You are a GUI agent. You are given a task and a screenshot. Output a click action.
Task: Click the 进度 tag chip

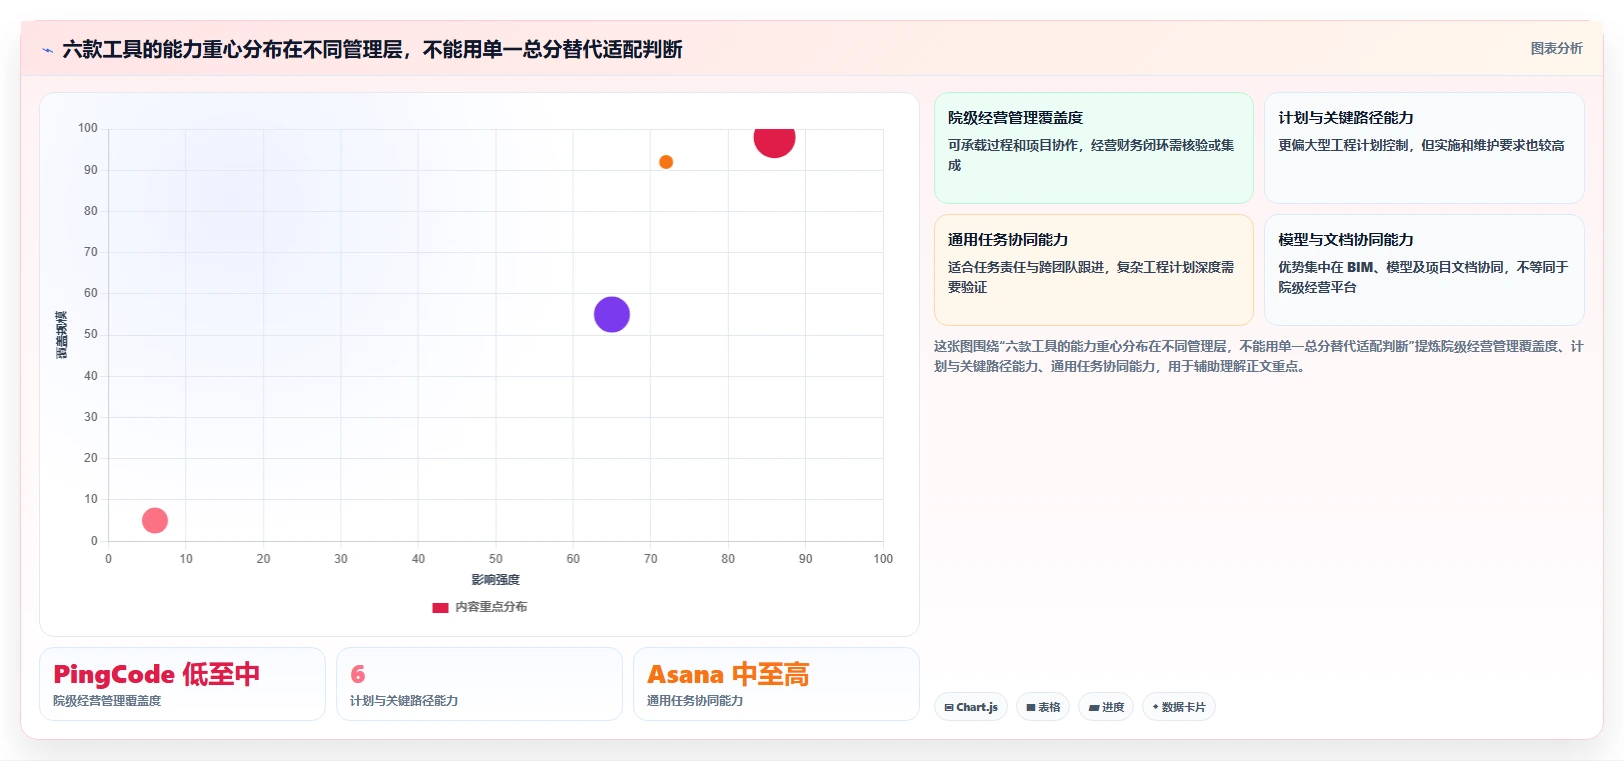[x=1106, y=707]
